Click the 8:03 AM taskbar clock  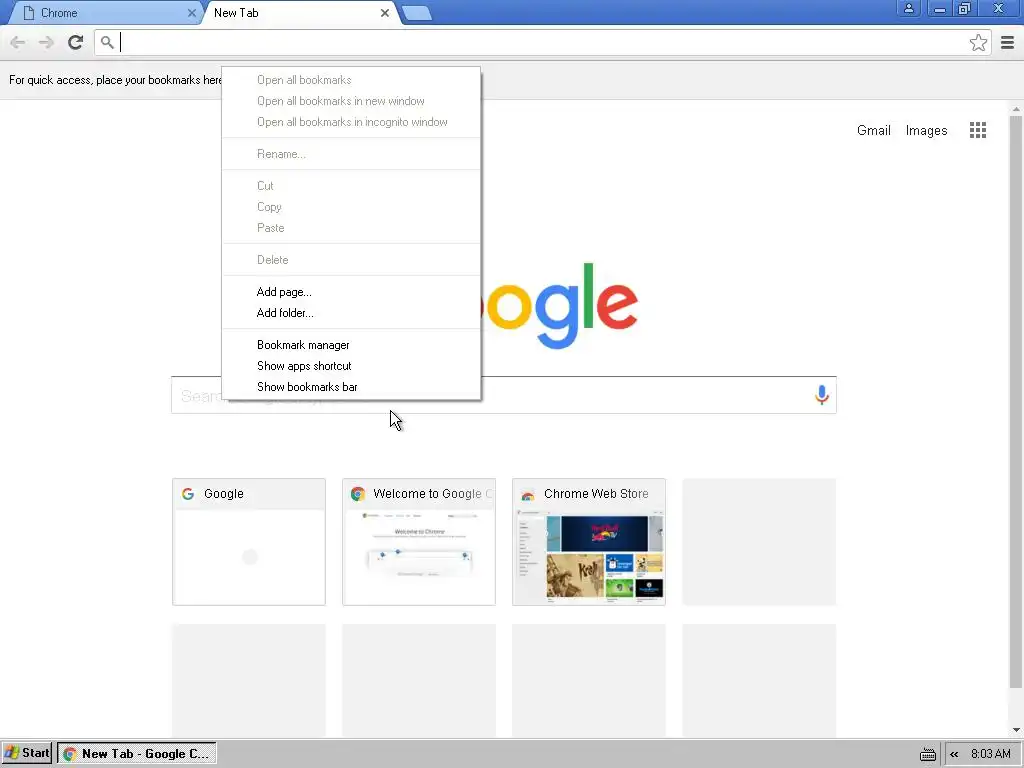(990, 754)
